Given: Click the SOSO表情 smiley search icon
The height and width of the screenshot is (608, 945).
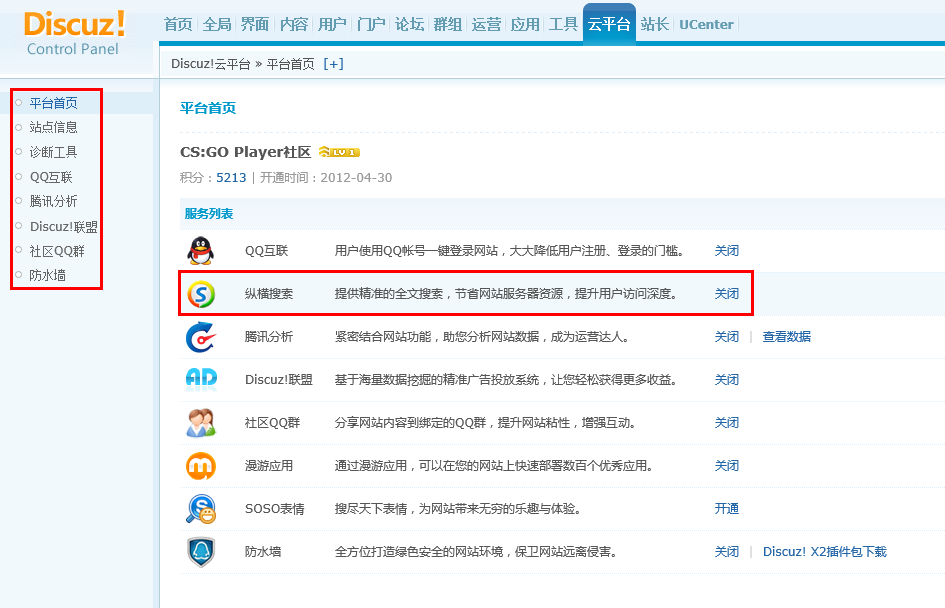Looking at the screenshot, I should (201, 509).
